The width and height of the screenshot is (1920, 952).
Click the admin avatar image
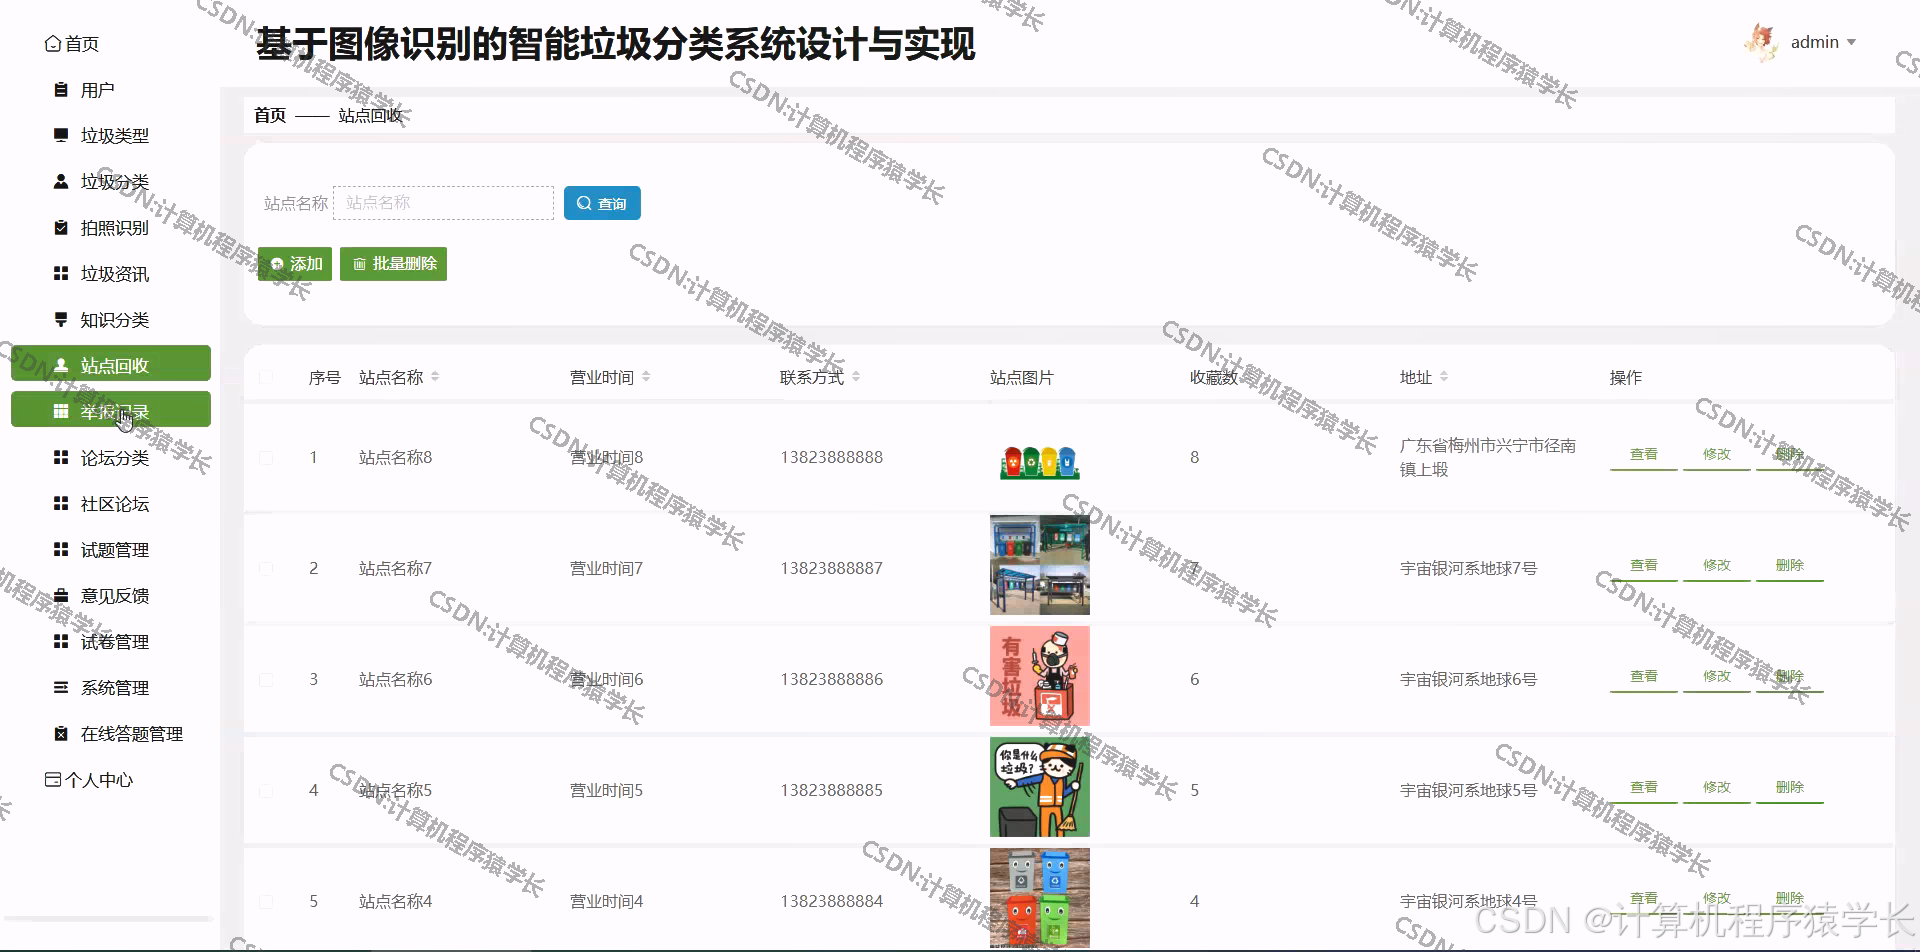click(x=1761, y=42)
